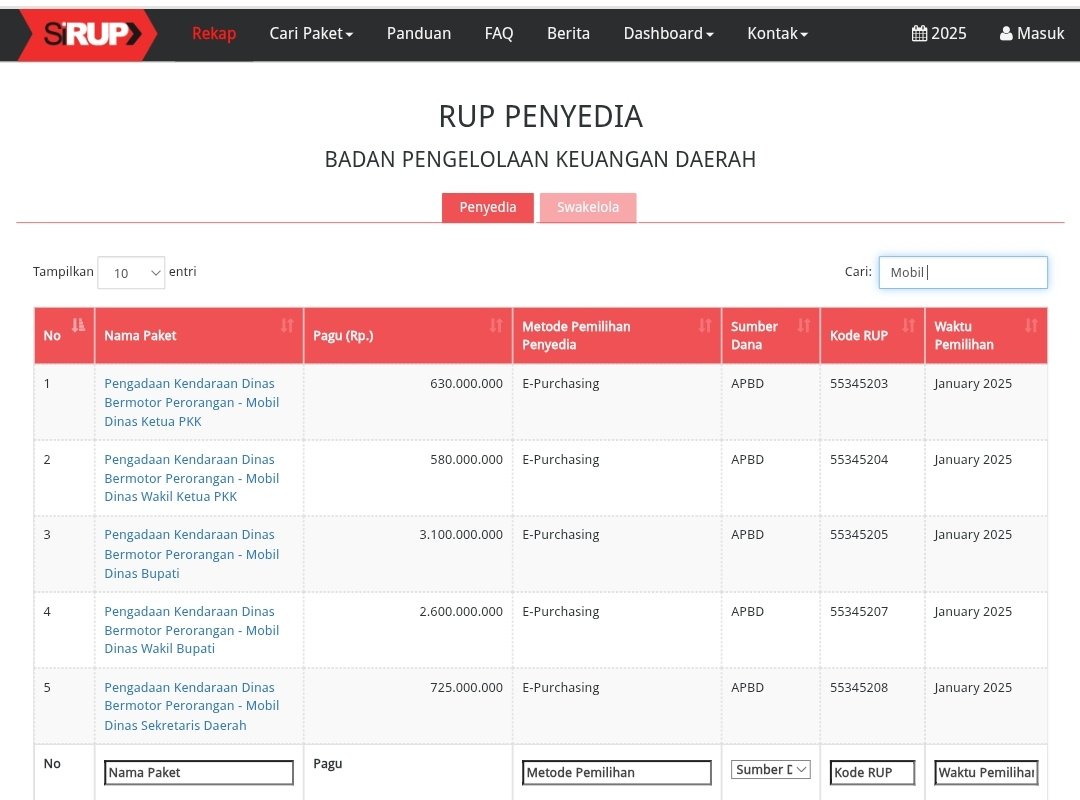Expand the Cari Paket menu
Screen dimensions: 1080x800
tap(311, 34)
